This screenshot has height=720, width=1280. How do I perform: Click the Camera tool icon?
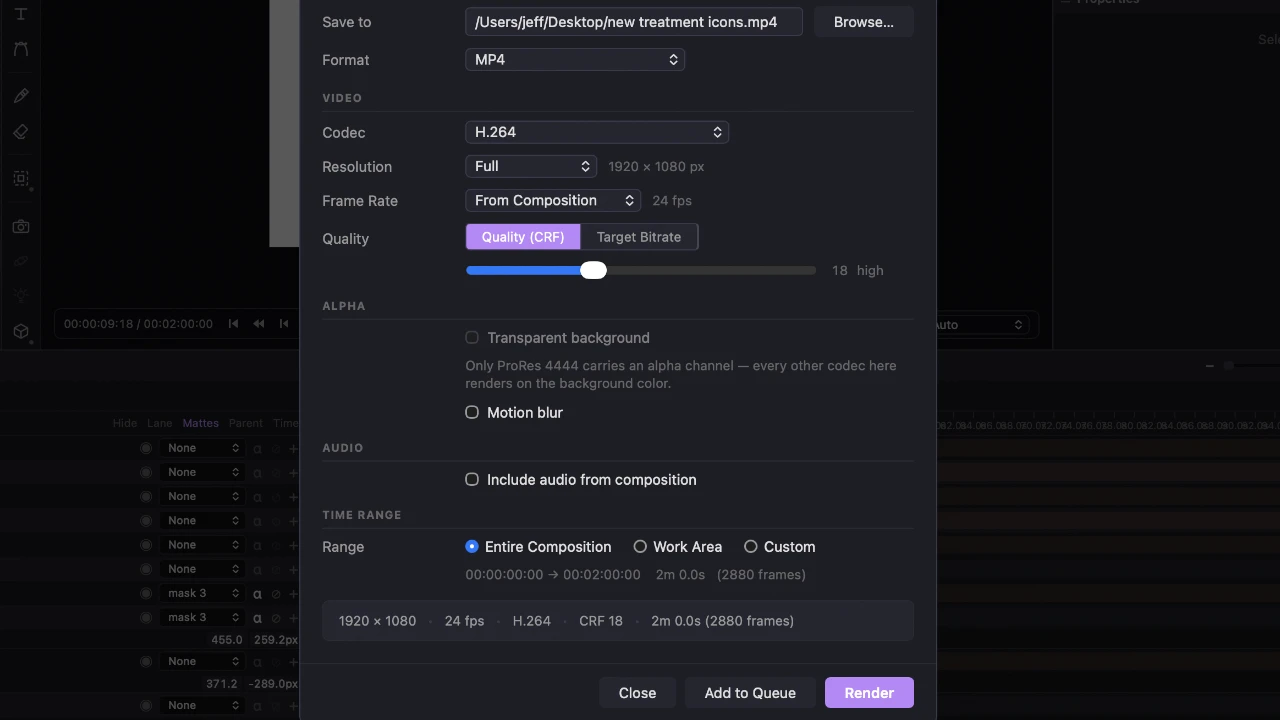pos(21,227)
